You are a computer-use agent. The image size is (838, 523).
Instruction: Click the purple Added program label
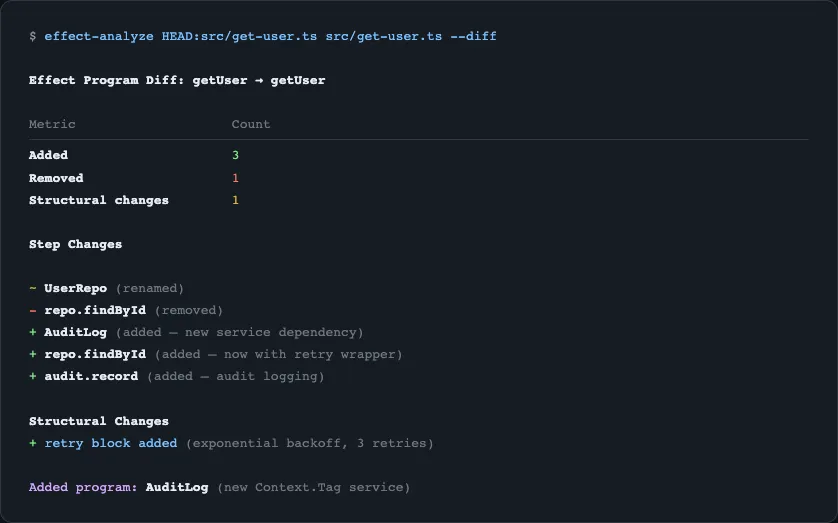coord(83,487)
